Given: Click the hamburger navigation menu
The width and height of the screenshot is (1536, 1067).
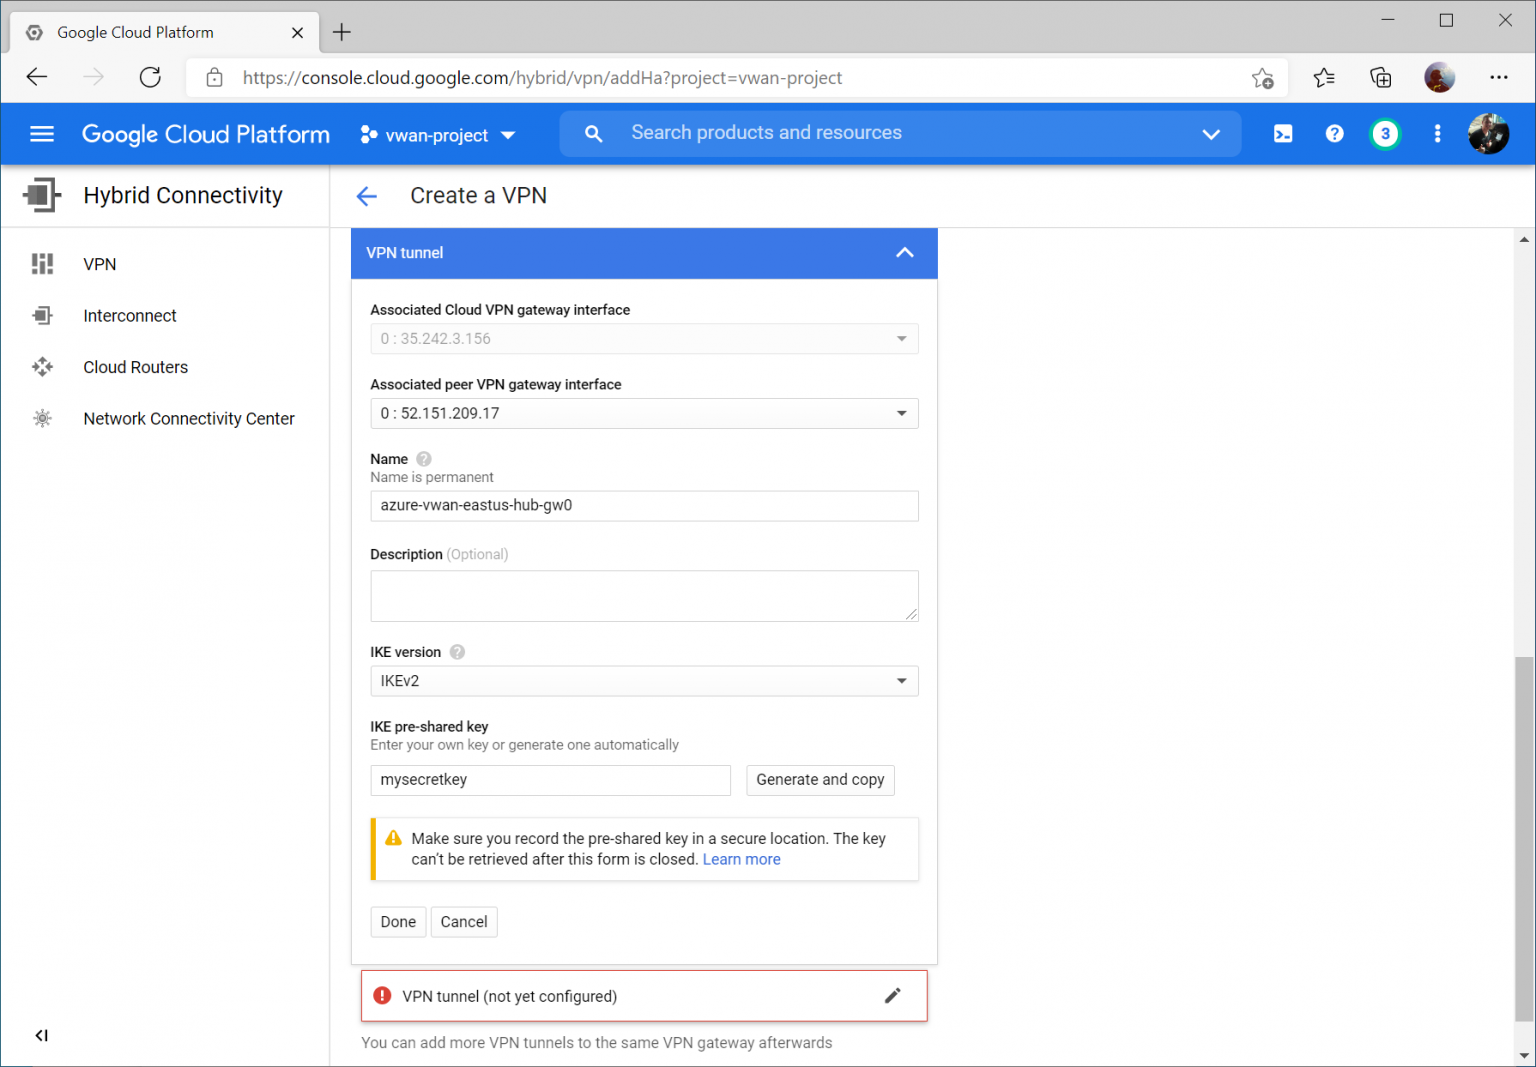Looking at the screenshot, I should (42, 133).
